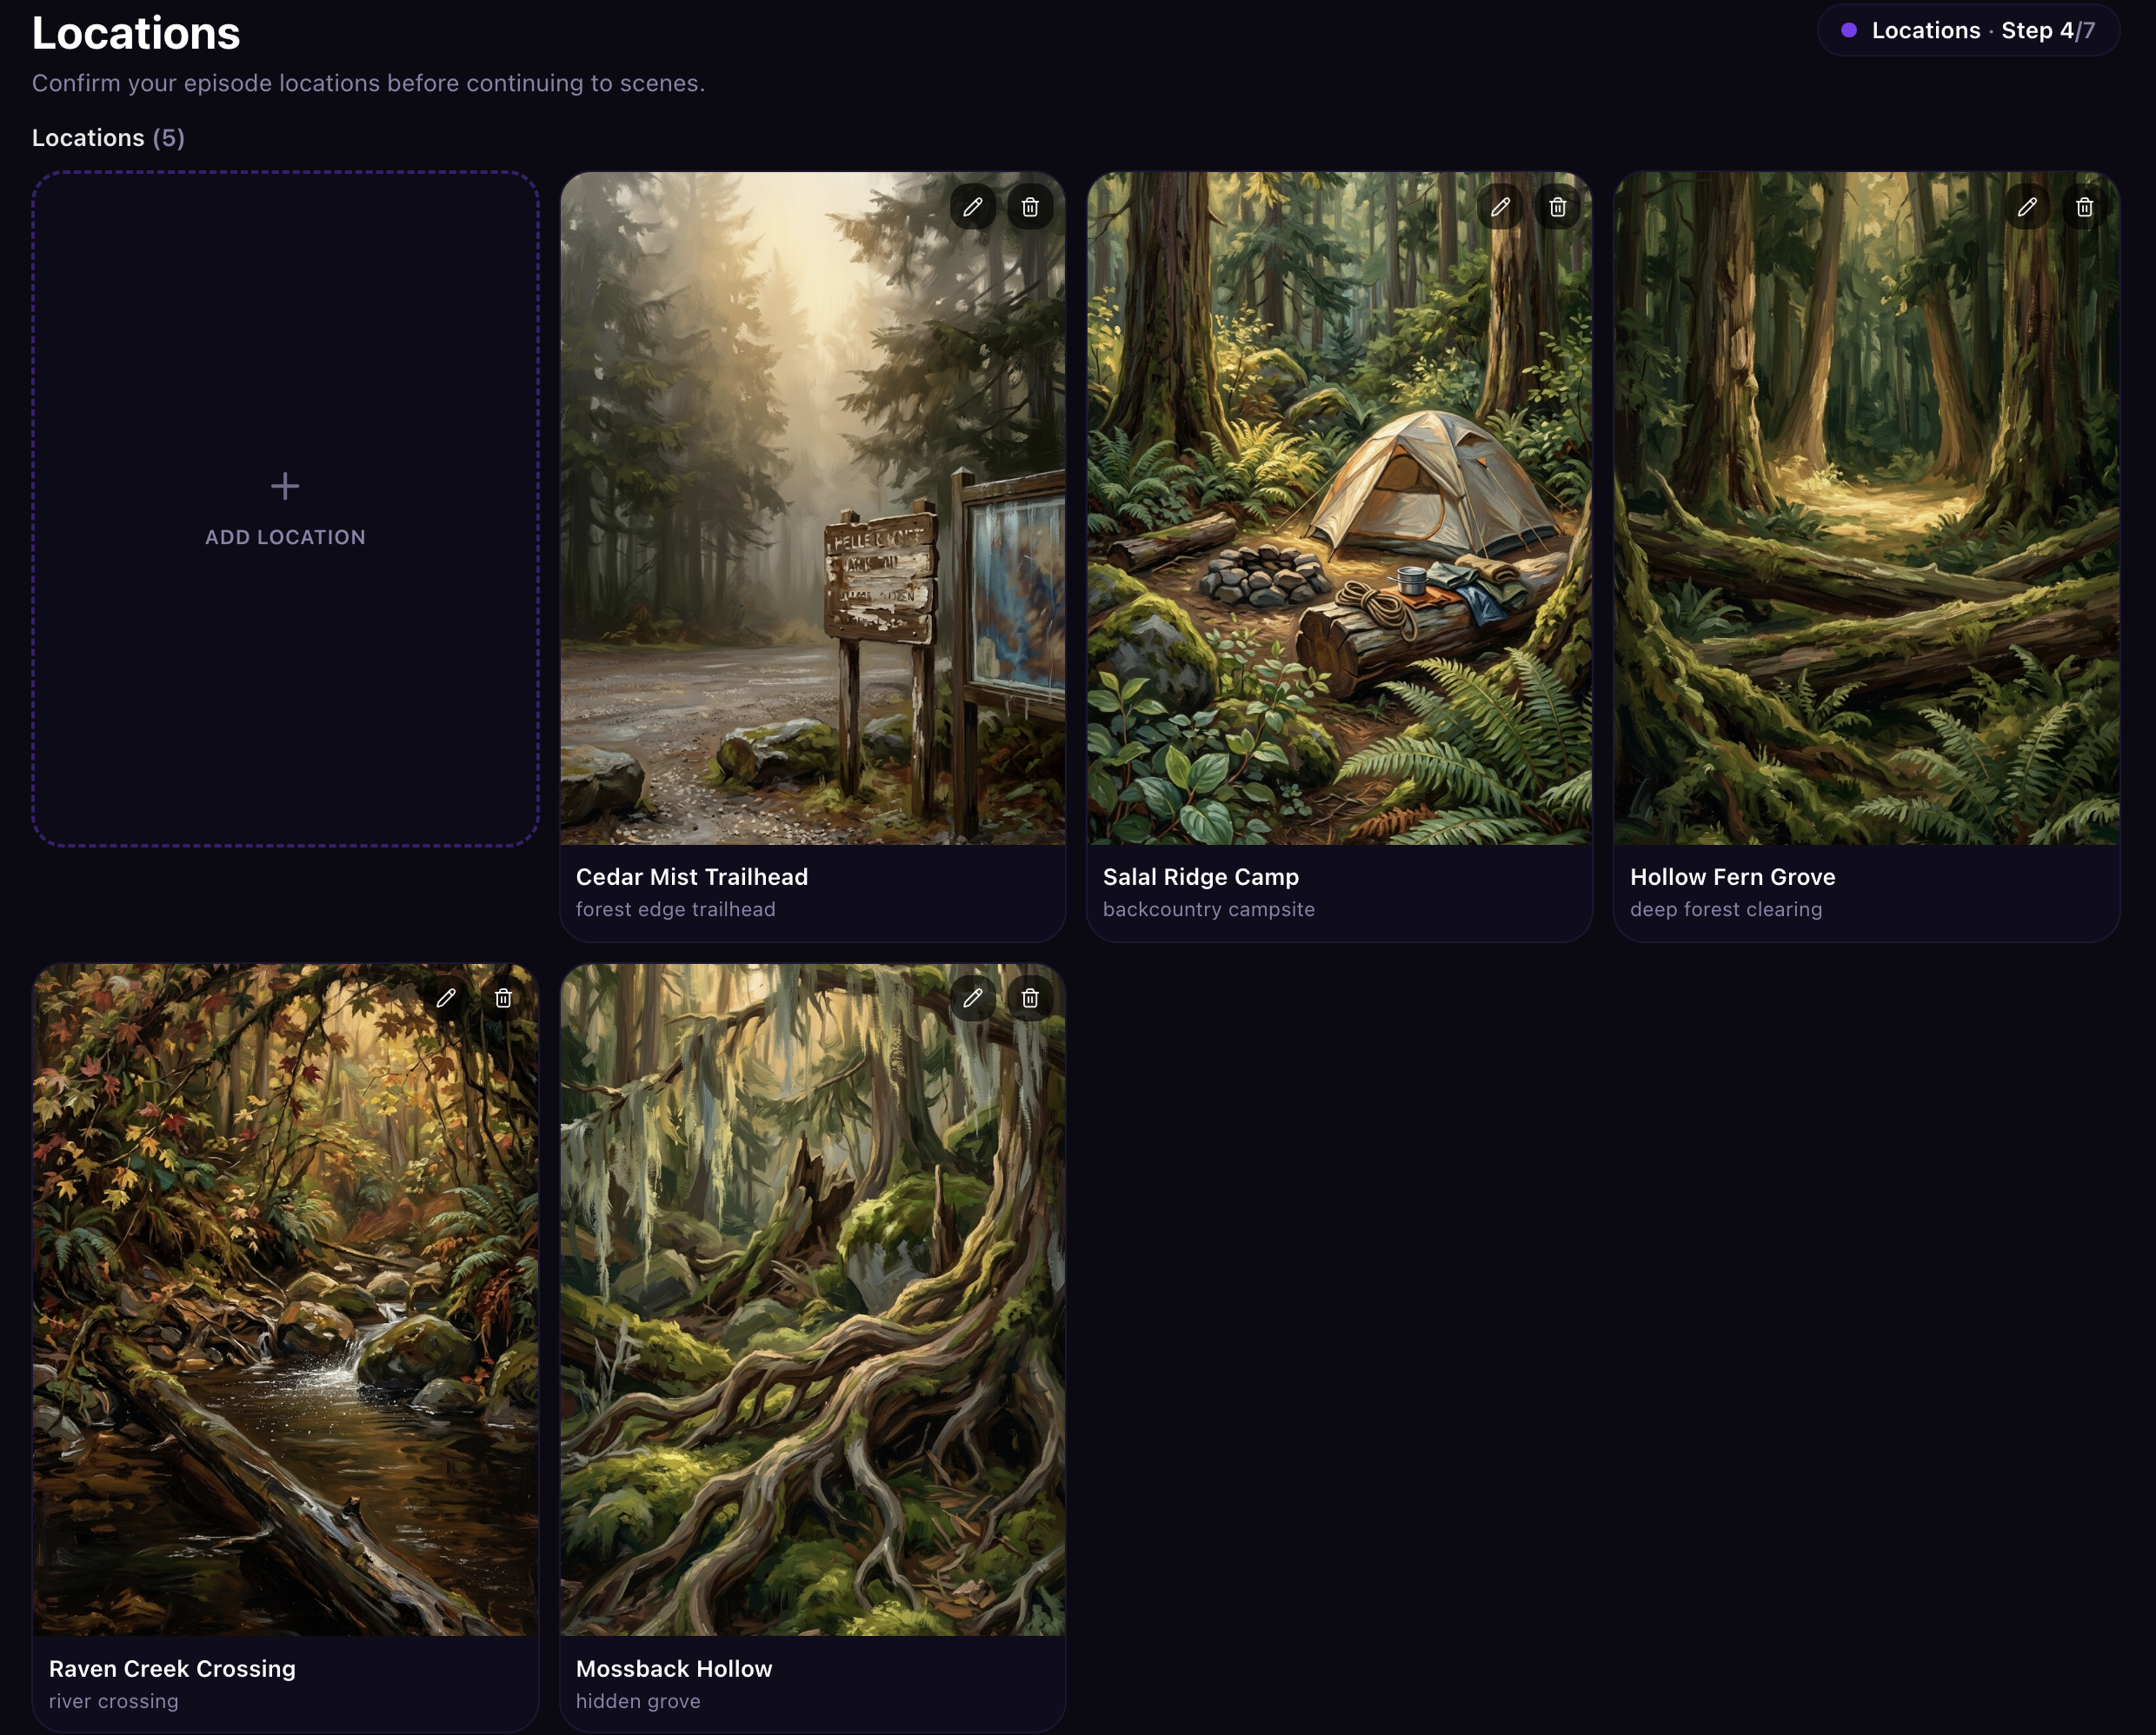2156x1735 pixels.
Task: Open the Salal Ridge Camp tent image
Action: 1339,508
